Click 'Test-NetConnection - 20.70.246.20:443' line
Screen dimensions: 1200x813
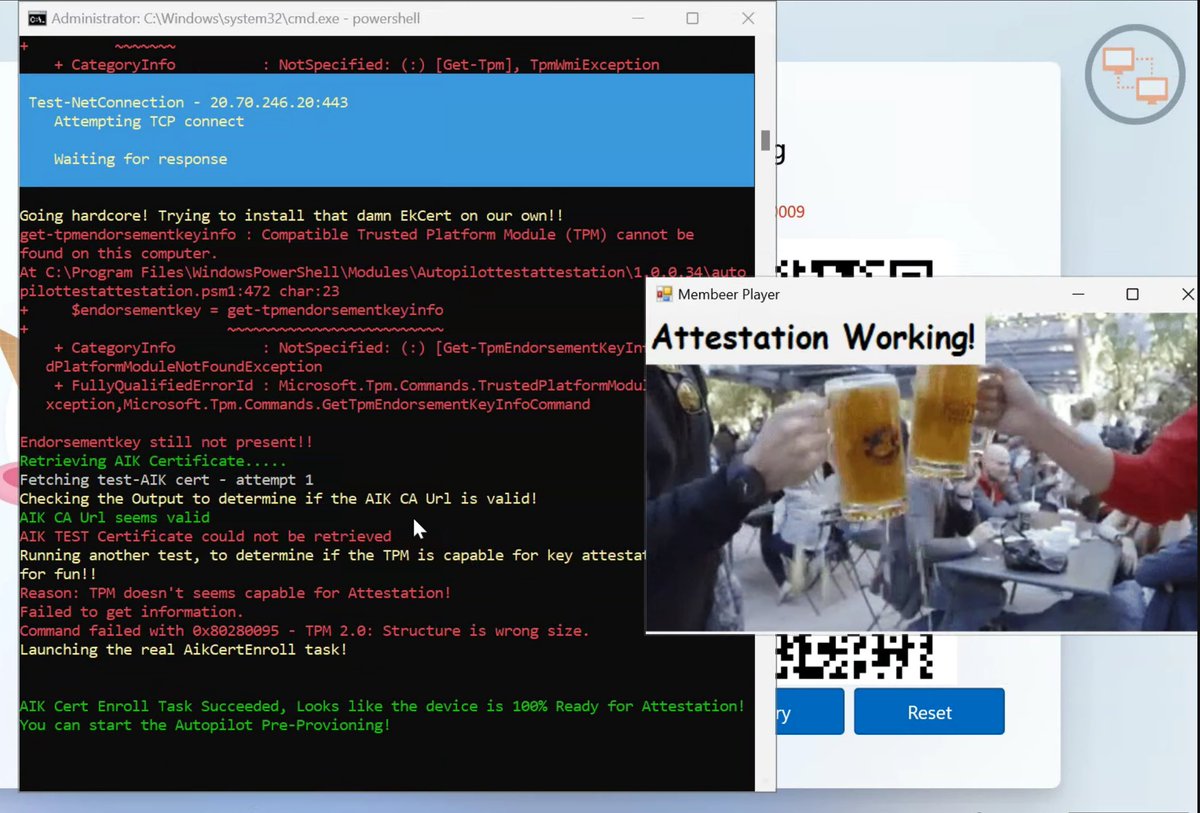pos(188,102)
